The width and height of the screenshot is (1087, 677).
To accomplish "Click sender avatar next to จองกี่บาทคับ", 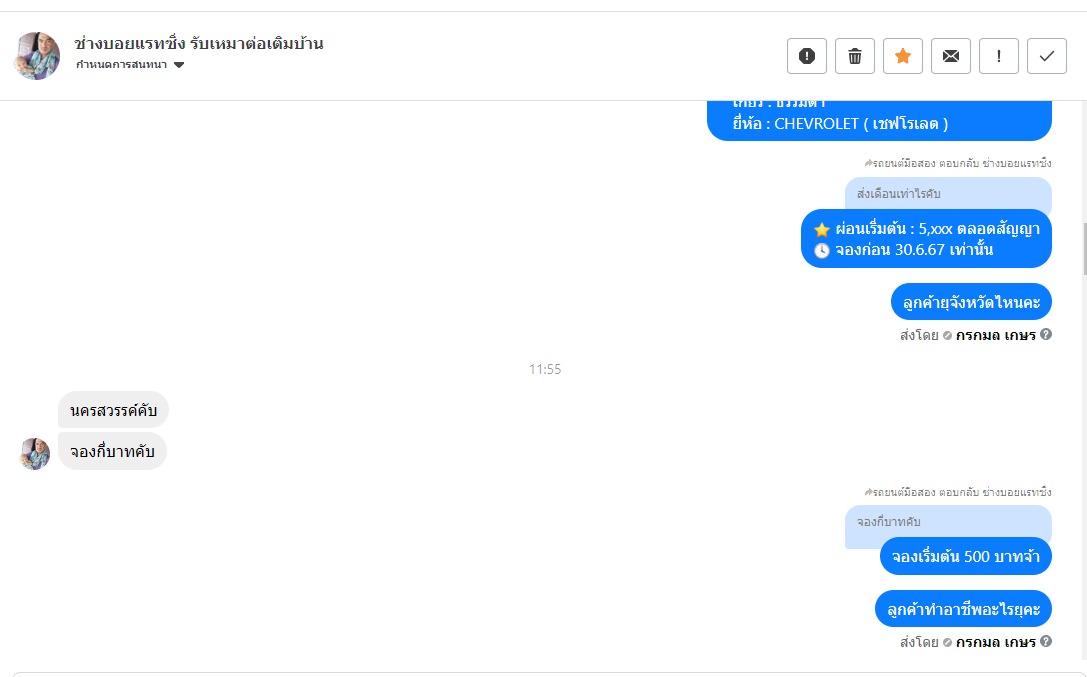I will (35, 454).
